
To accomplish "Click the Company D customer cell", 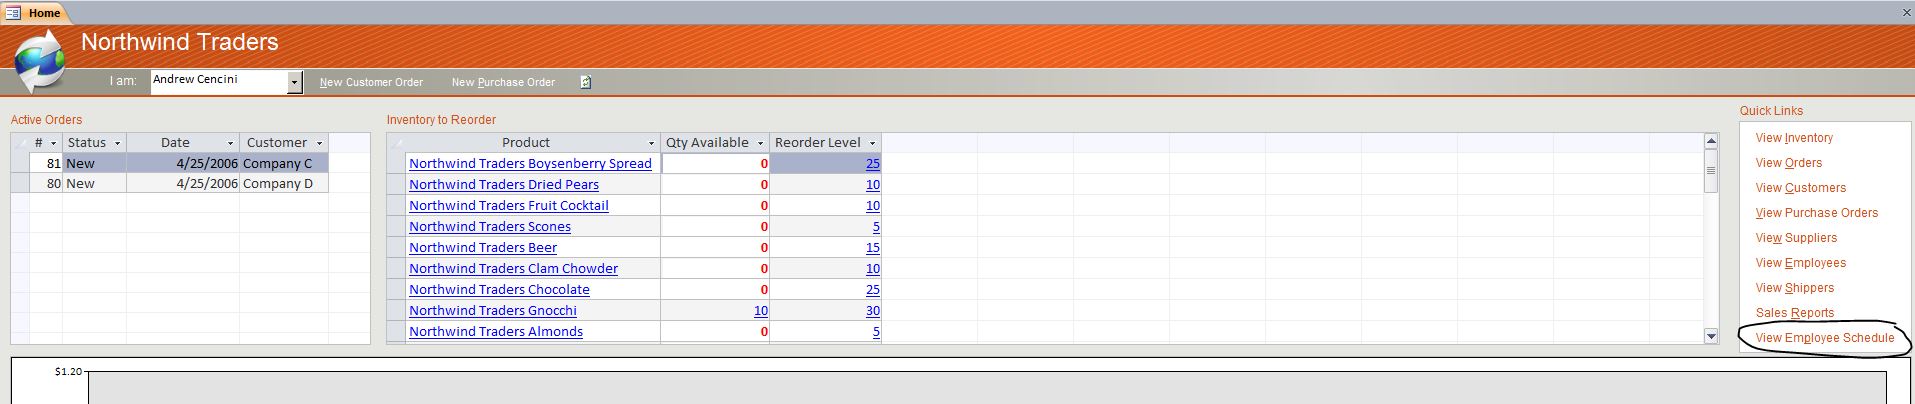I will [x=284, y=184].
